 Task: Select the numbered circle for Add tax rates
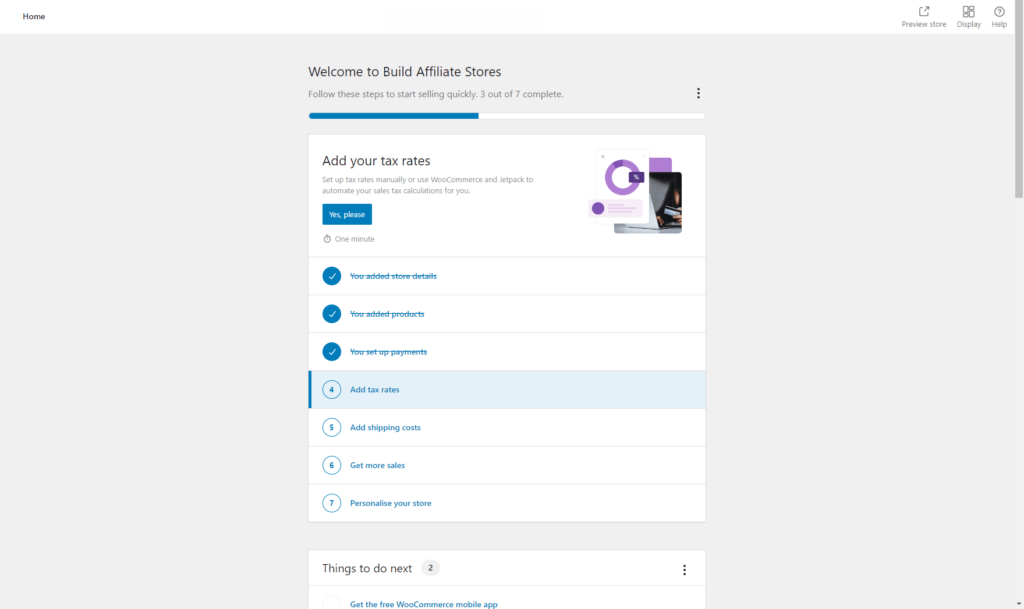[331, 389]
